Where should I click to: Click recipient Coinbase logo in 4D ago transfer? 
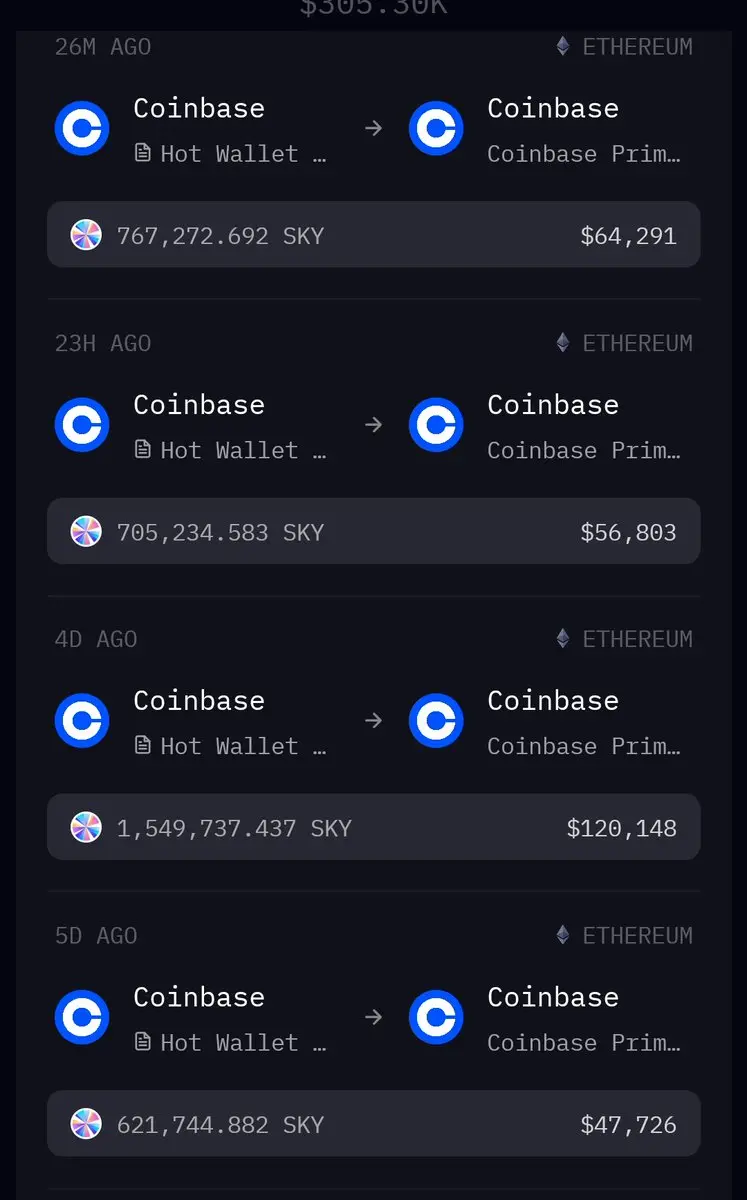(436, 720)
